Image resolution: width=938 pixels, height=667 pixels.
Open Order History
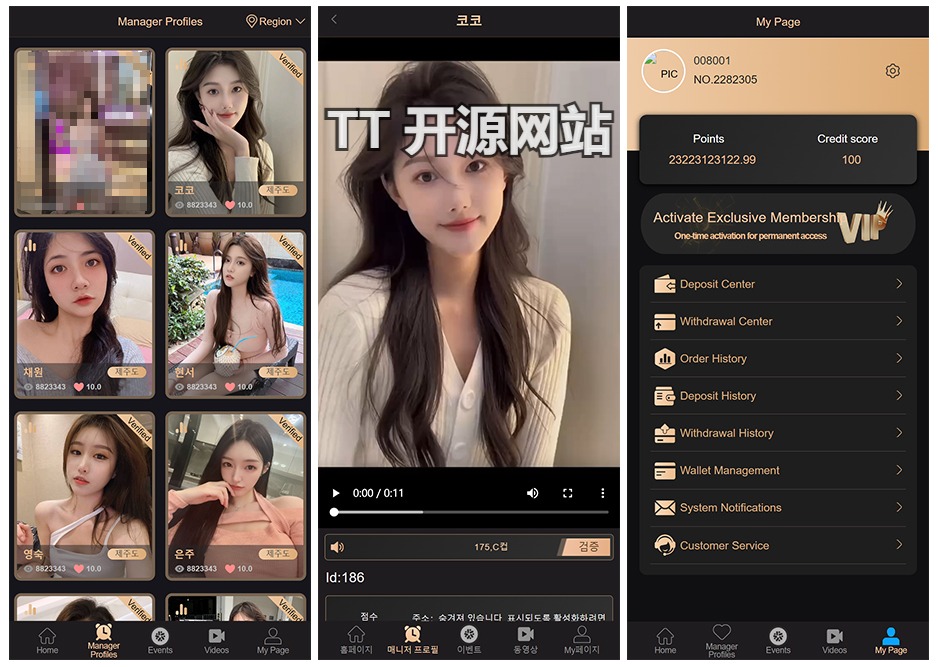point(778,358)
